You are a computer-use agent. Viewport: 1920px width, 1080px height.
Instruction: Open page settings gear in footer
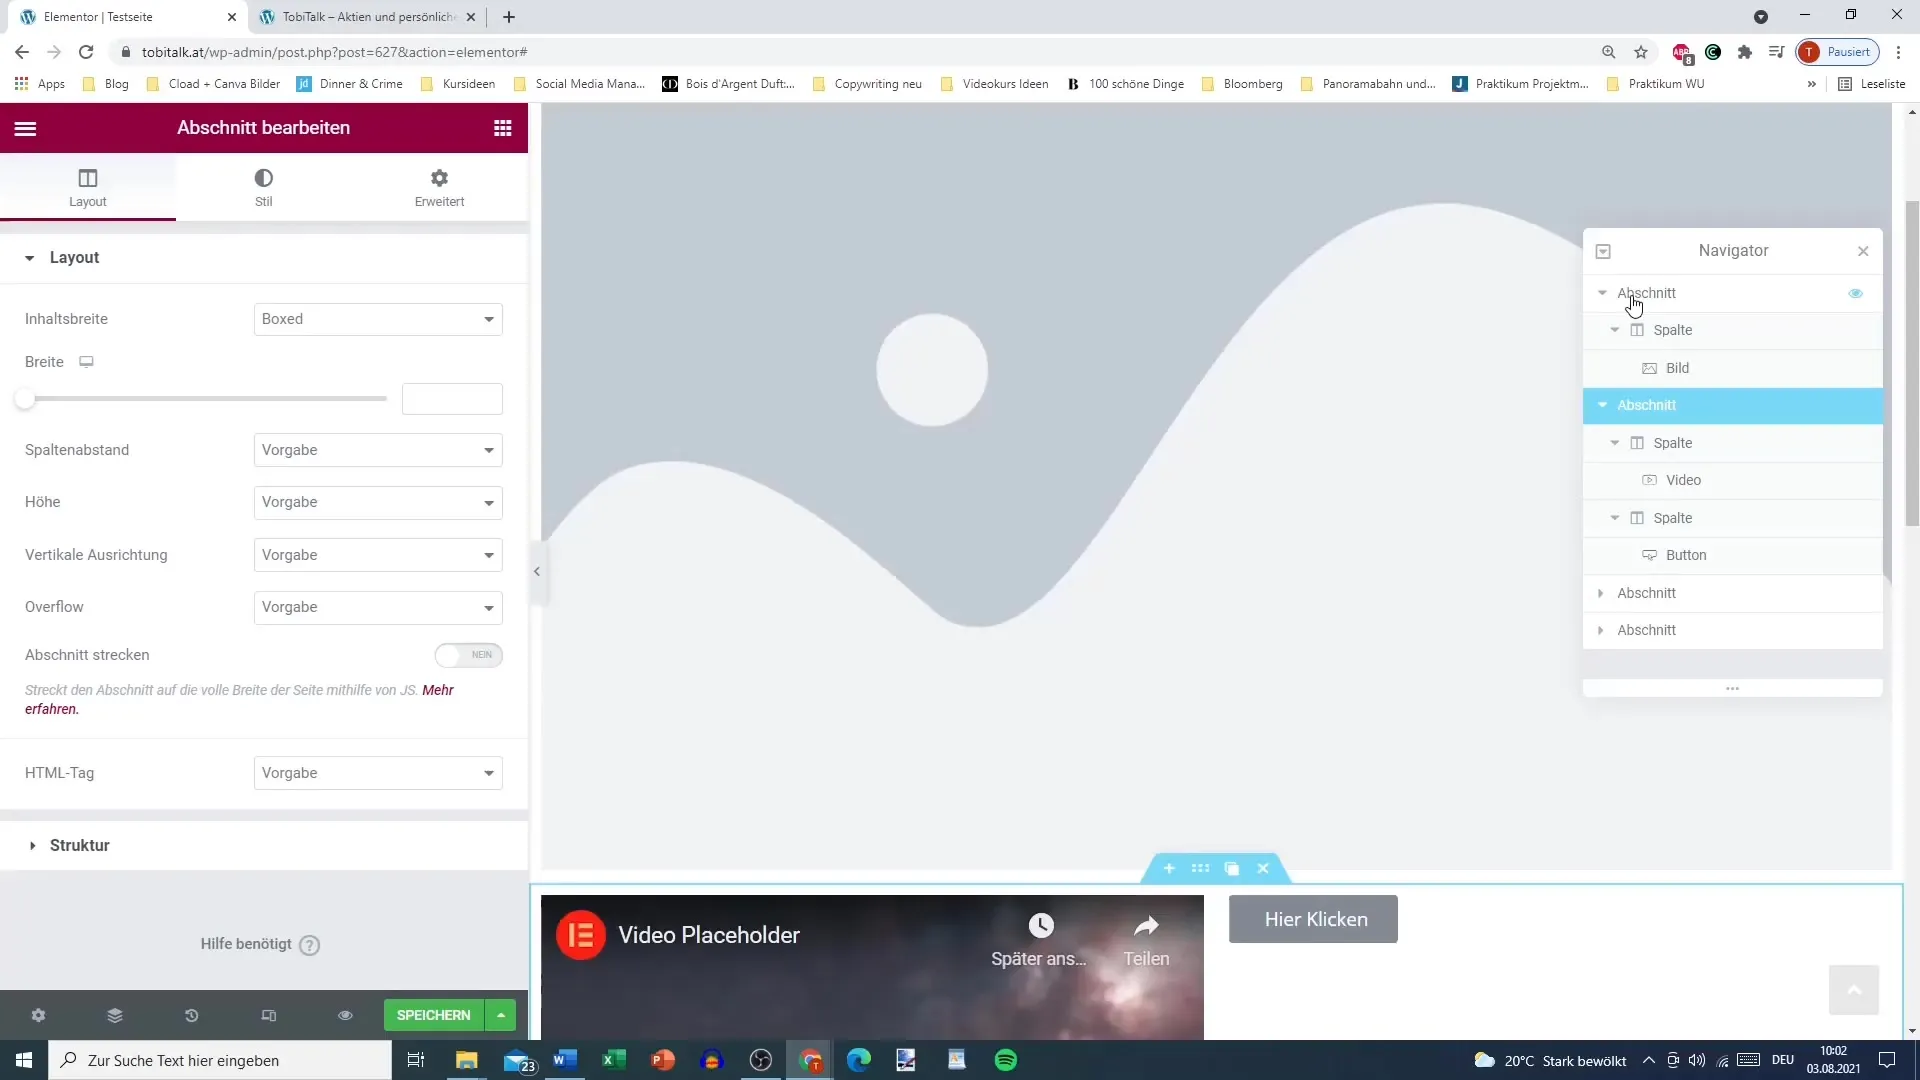coord(38,1015)
